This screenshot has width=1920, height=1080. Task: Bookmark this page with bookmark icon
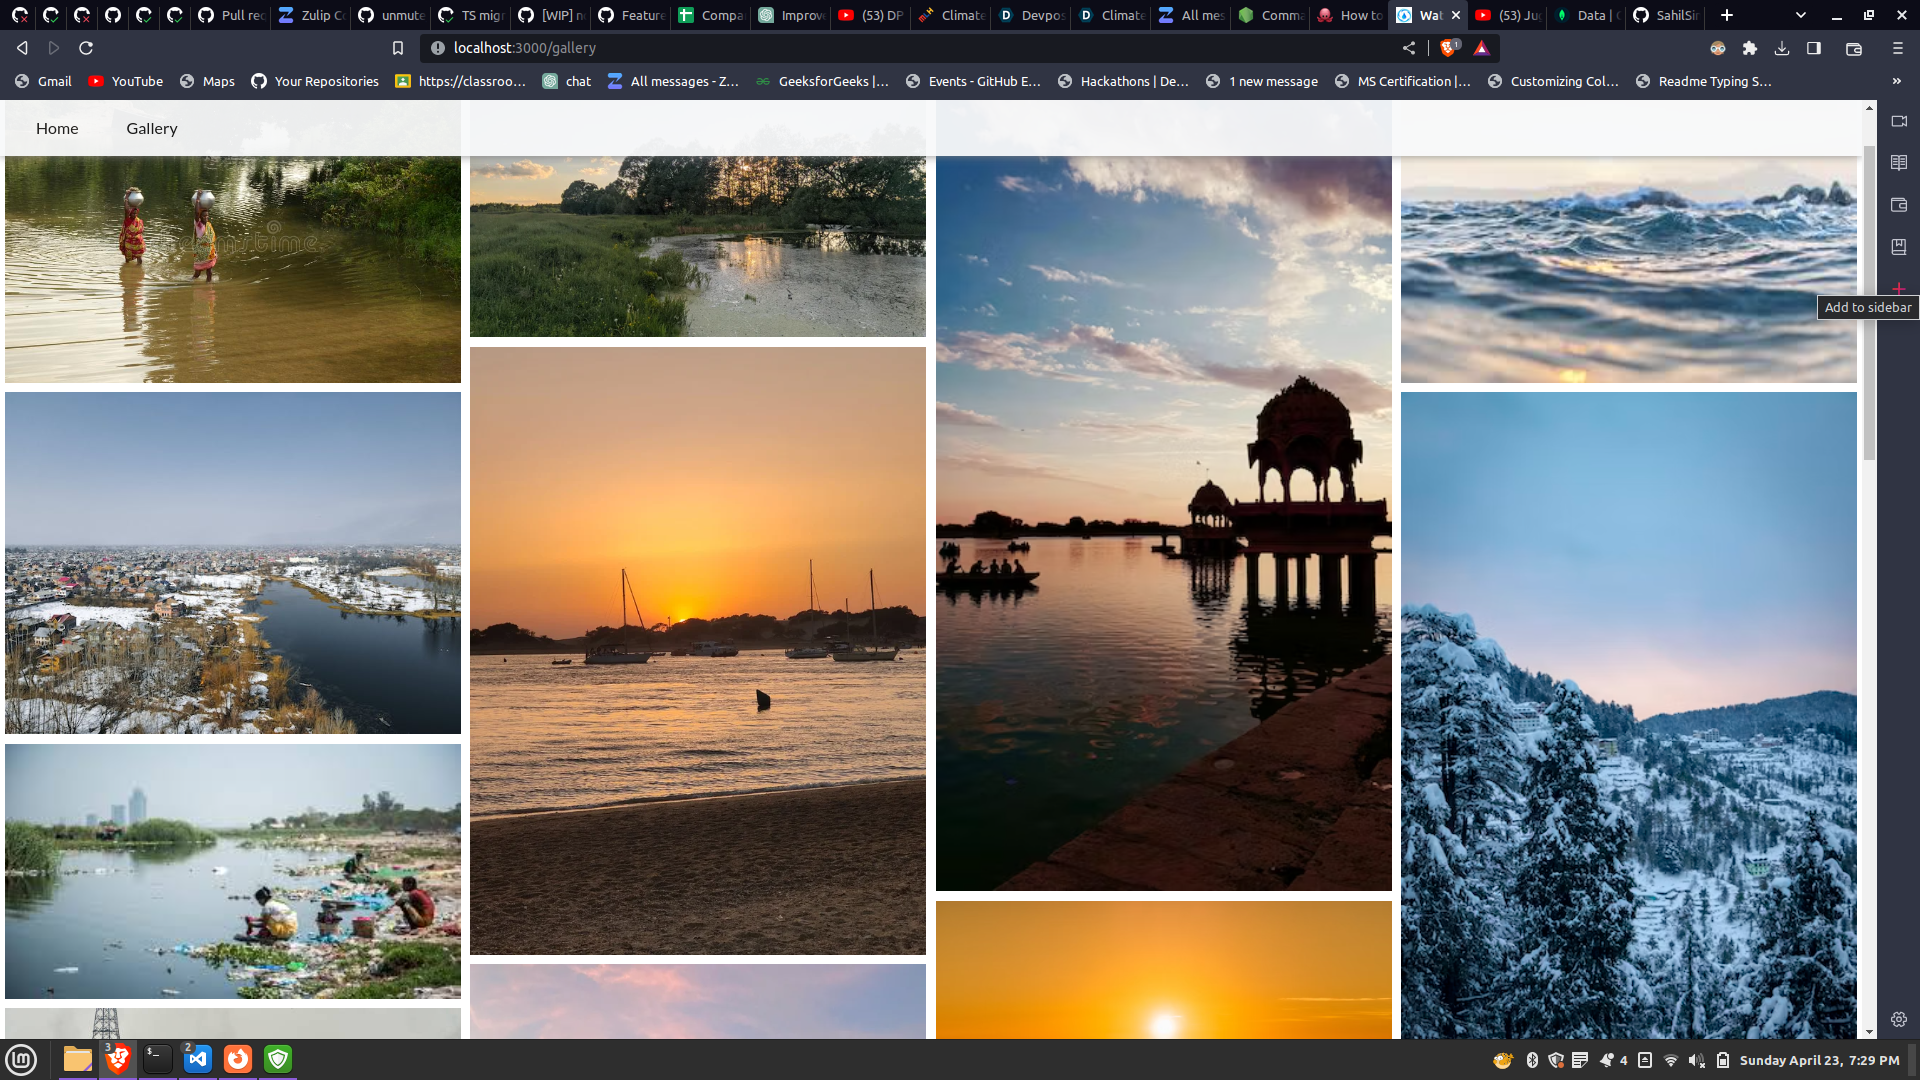pos(398,48)
